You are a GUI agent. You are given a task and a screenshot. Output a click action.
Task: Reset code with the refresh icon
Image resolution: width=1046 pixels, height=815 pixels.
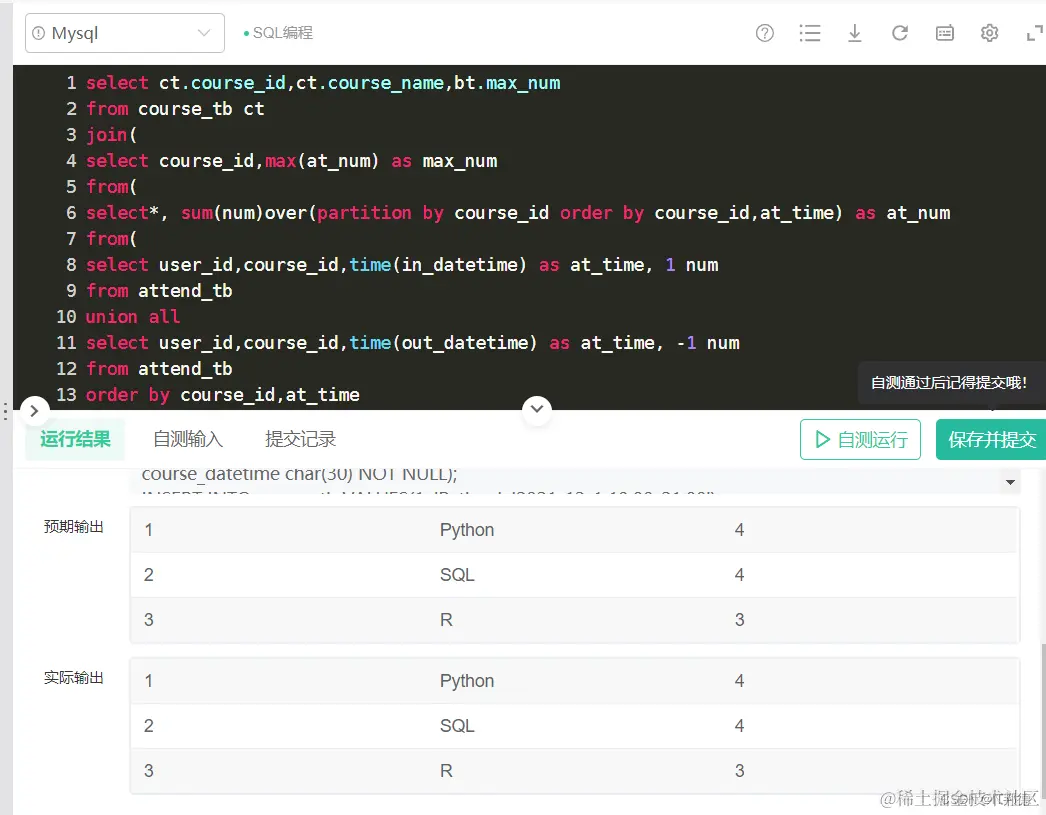coord(899,33)
